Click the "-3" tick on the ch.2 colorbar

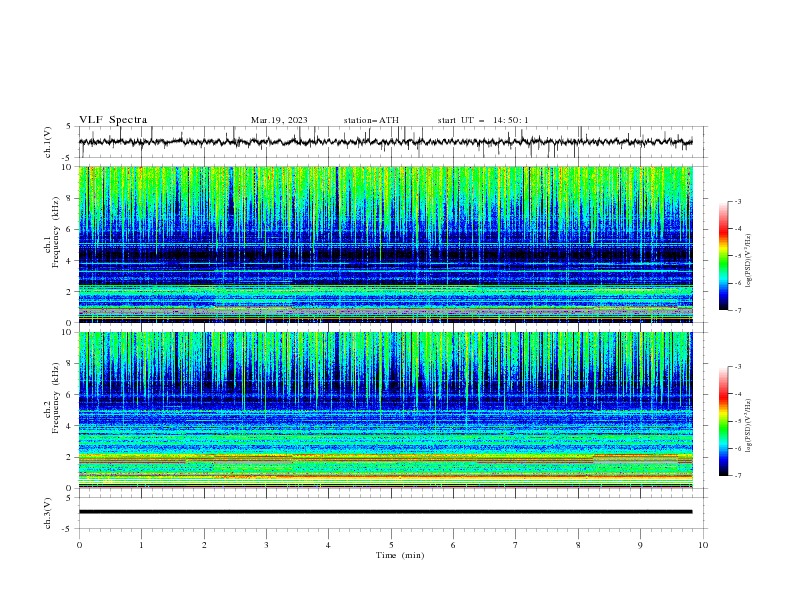(x=738, y=367)
